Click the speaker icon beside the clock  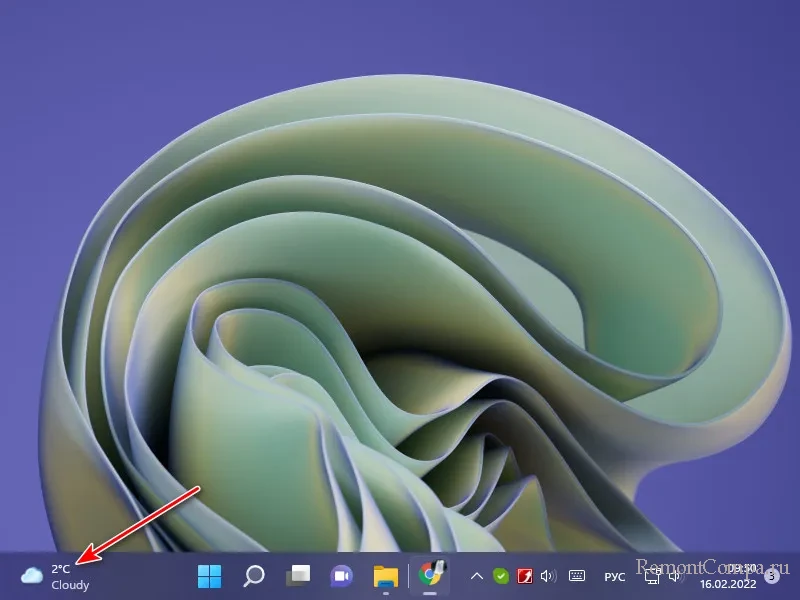pos(675,576)
